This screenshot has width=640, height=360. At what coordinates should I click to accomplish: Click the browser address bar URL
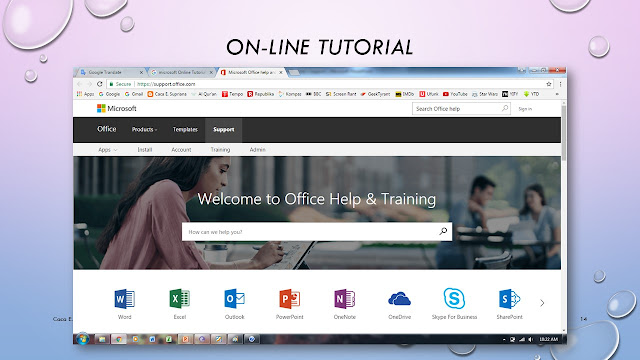(x=166, y=84)
